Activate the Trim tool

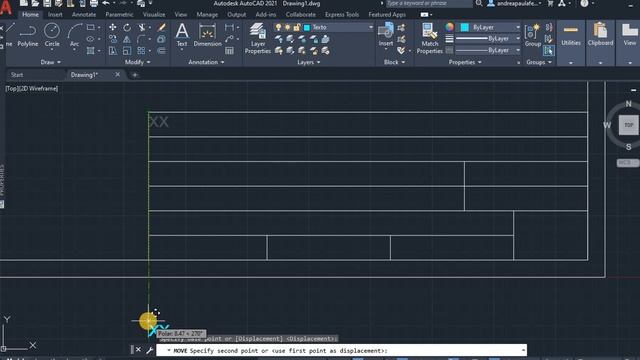[x=142, y=27]
